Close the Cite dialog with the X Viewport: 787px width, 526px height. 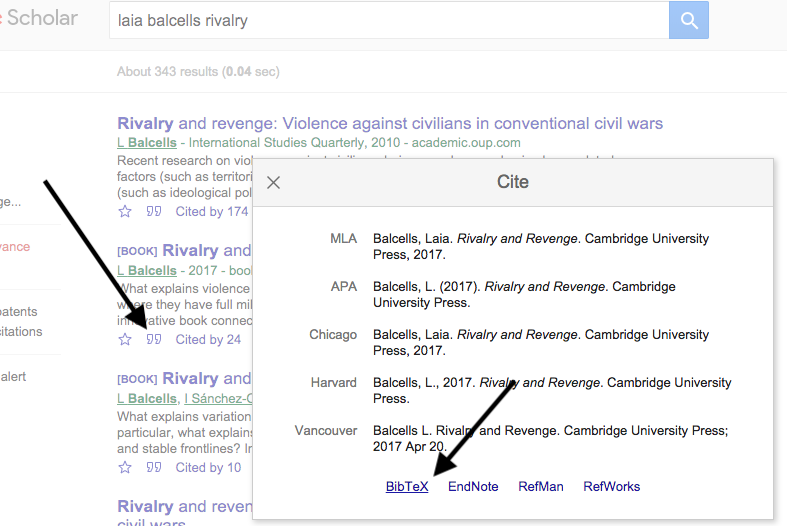pyautogui.click(x=274, y=182)
